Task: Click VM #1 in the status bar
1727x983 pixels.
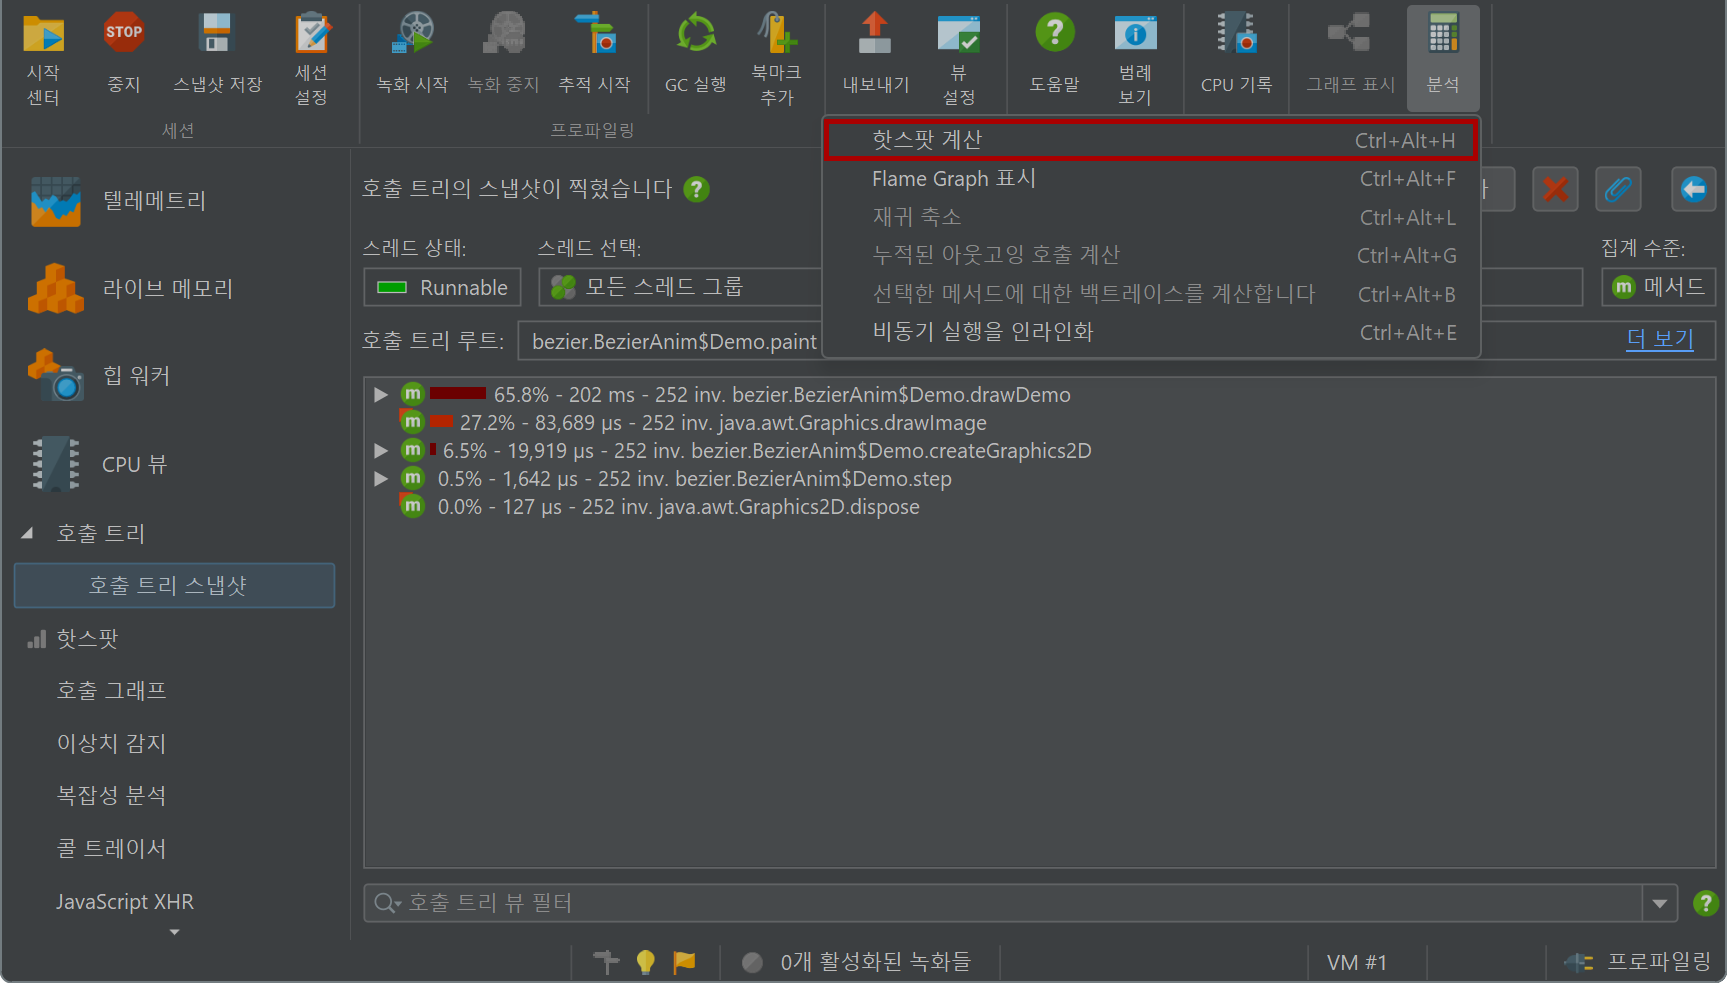Action: point(1357,962)
